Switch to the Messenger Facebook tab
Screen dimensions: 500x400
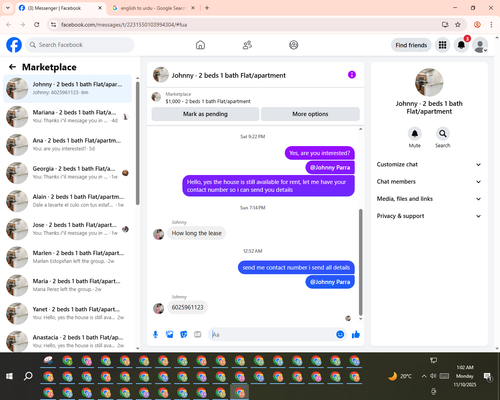(x=60, y=8)
